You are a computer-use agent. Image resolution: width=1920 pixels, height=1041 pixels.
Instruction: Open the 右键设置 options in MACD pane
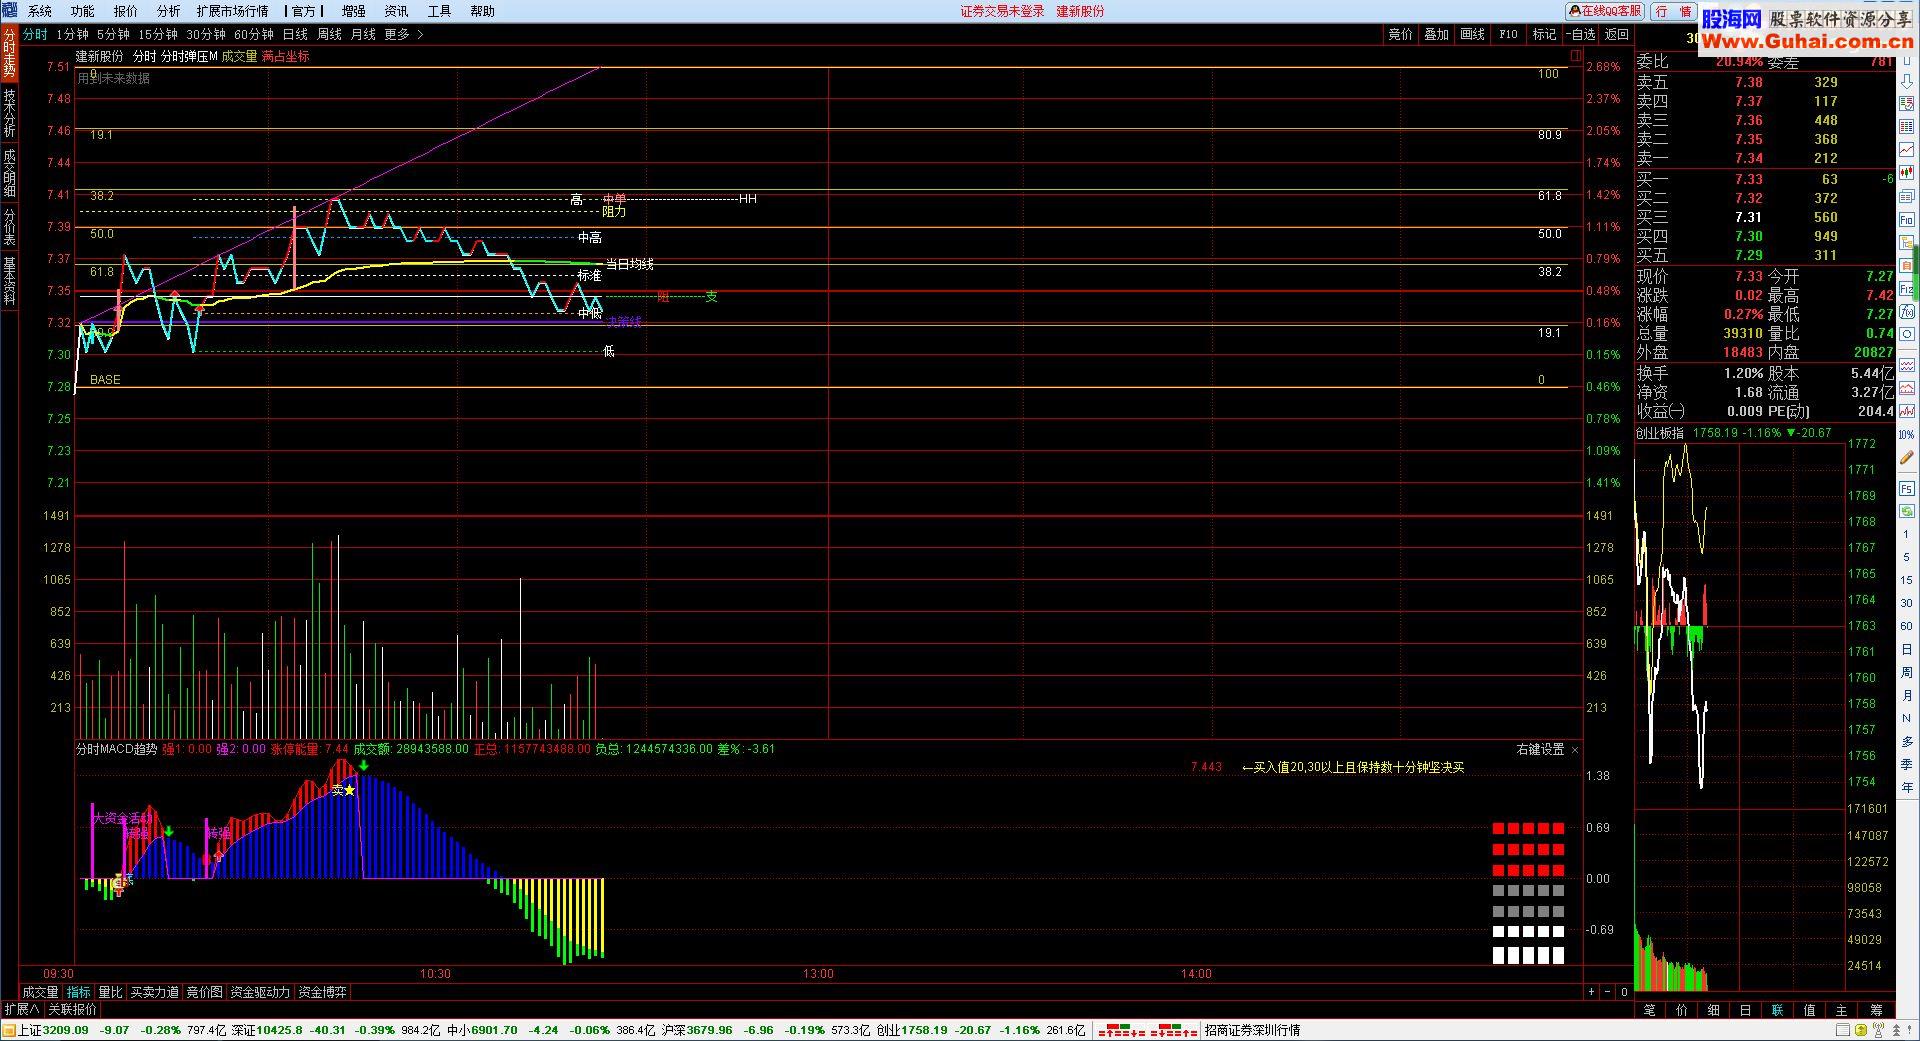pos(1540,749)
